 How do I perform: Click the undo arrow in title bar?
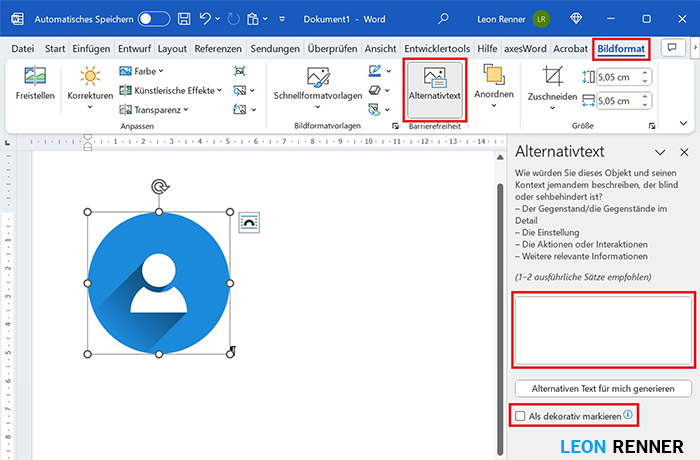[205, 19]
